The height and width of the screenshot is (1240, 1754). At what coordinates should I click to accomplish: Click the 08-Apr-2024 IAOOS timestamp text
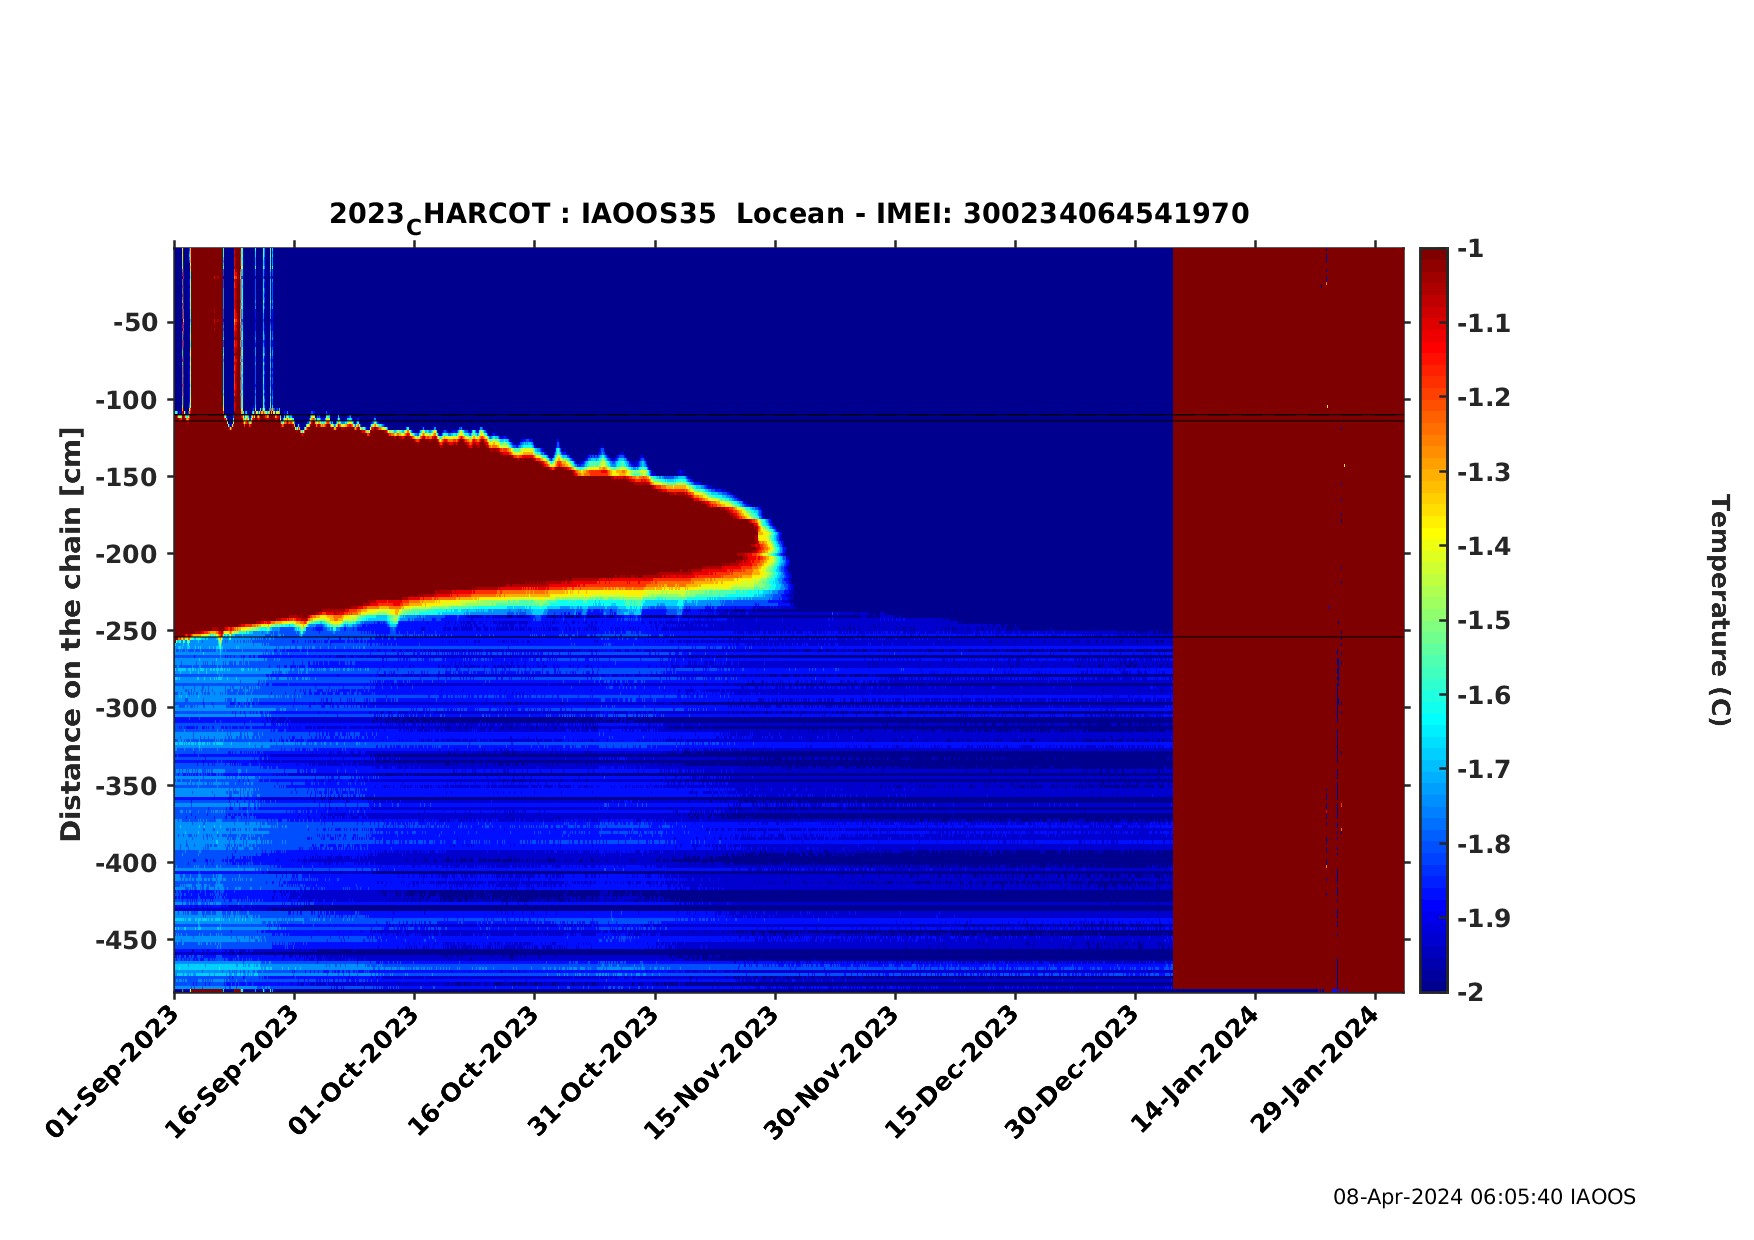[x=1484, y=1197]
